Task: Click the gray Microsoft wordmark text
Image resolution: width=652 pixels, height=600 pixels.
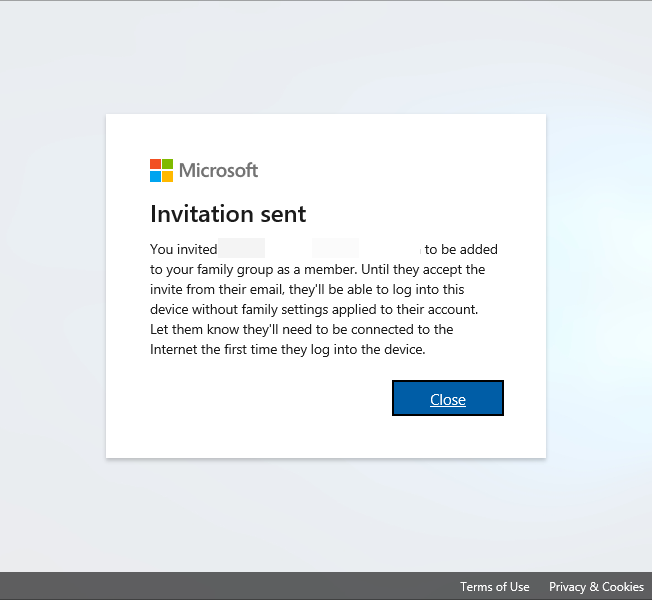Action: click(218, 170)
